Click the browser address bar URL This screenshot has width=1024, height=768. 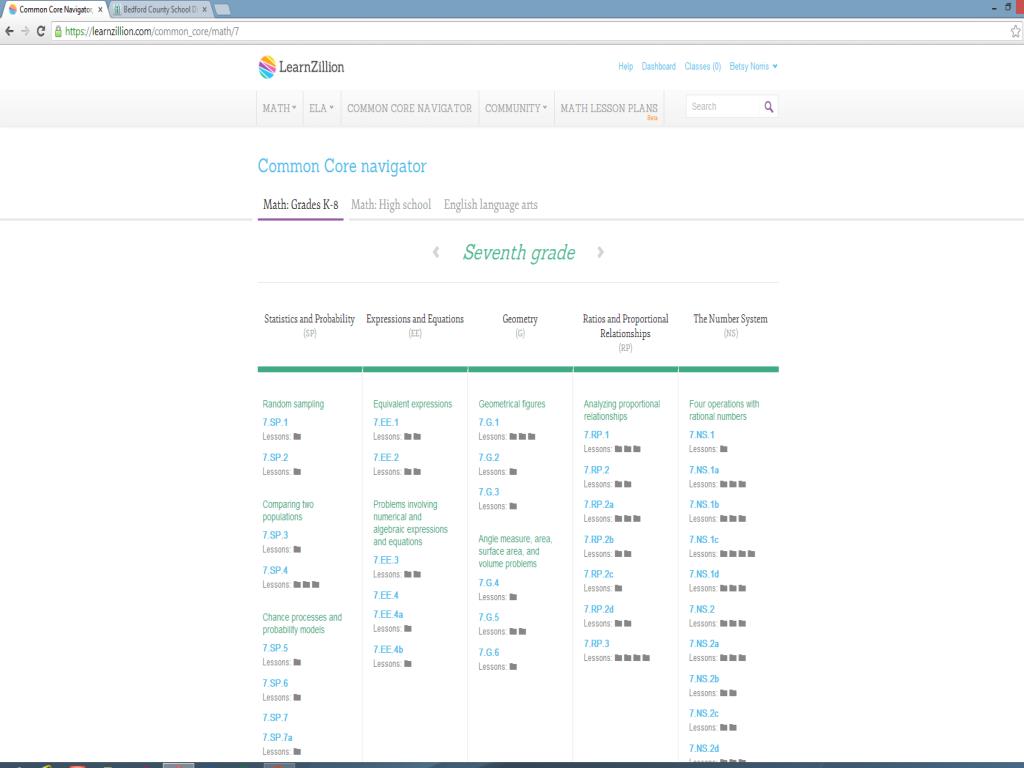(x=152, y=31)
